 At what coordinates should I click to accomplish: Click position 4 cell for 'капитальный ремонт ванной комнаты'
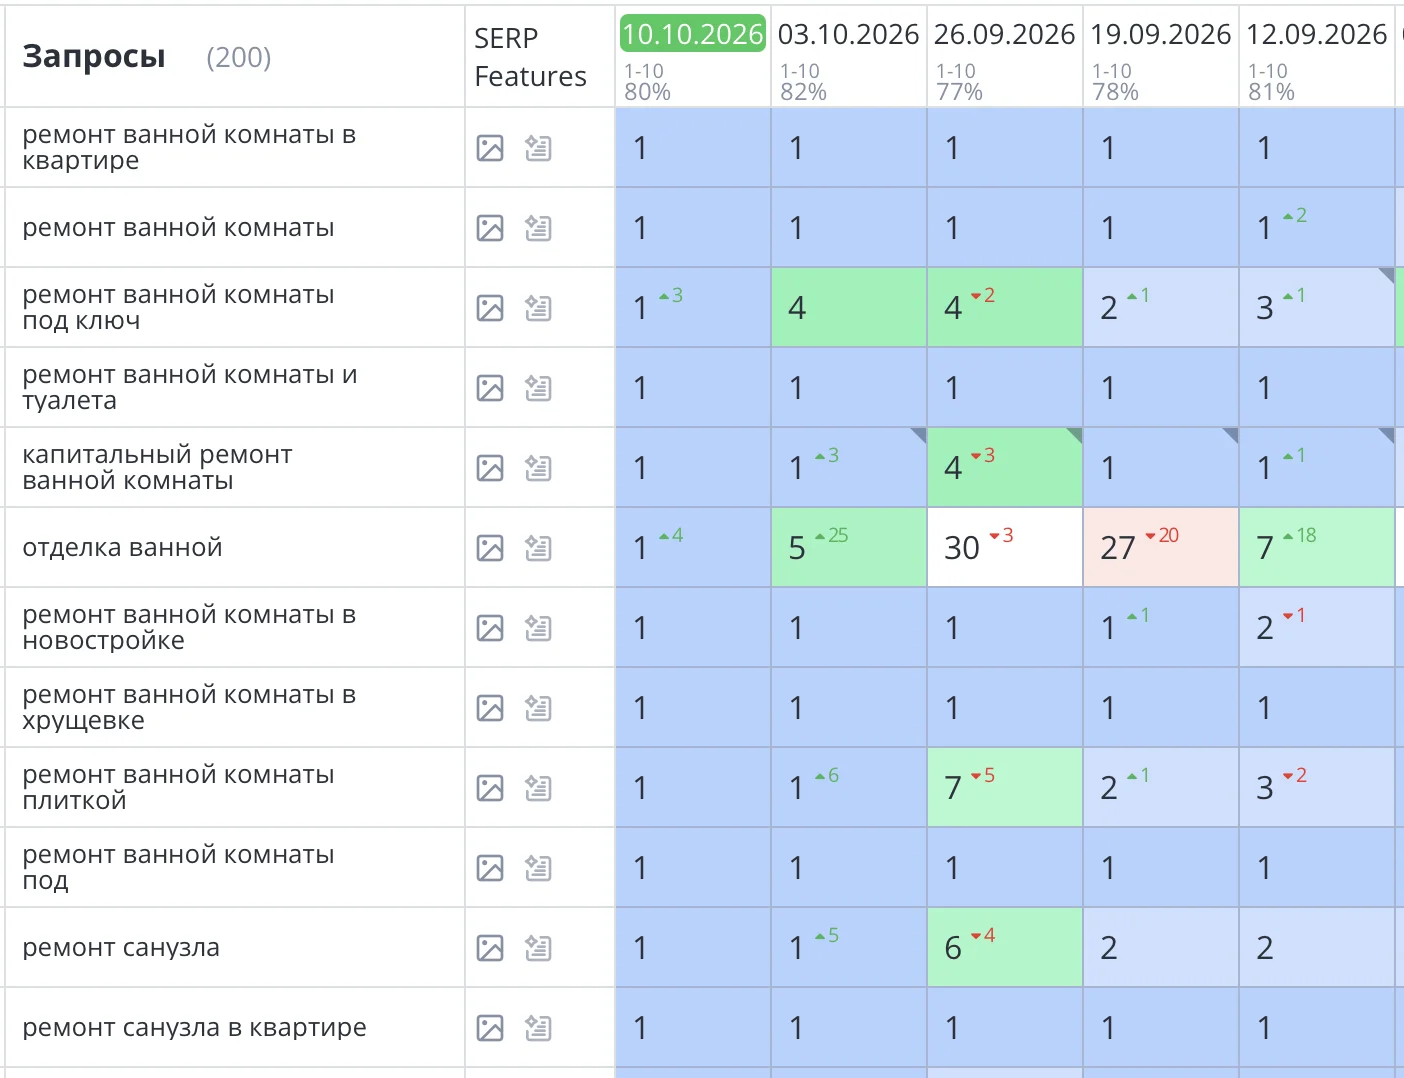coord(1005,467)
